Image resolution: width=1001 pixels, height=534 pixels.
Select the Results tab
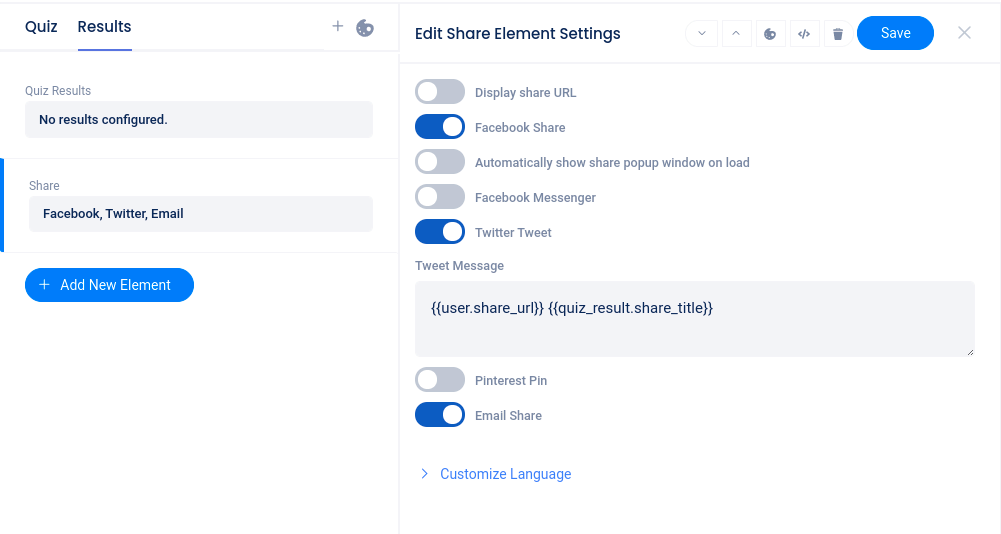click(x=104, y=27)
